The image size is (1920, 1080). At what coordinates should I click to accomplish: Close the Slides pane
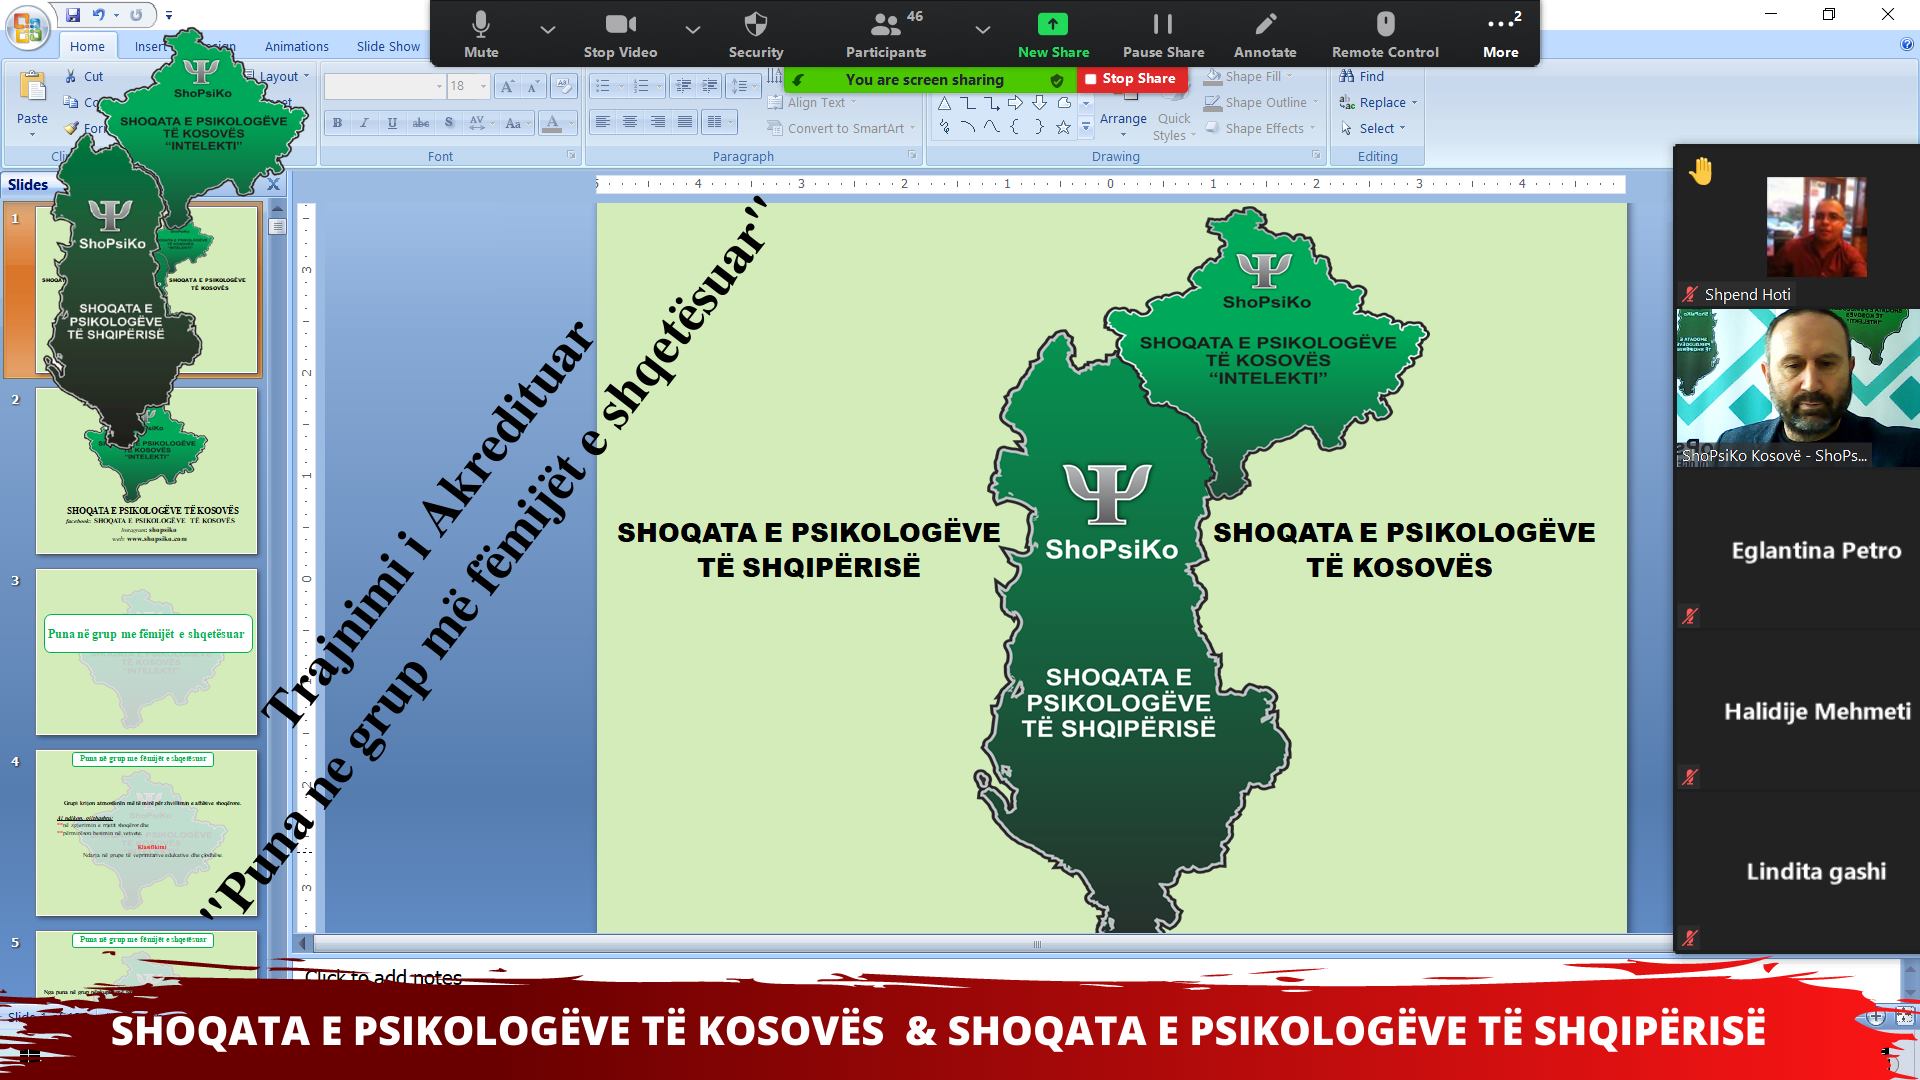[x=273, y=185]
